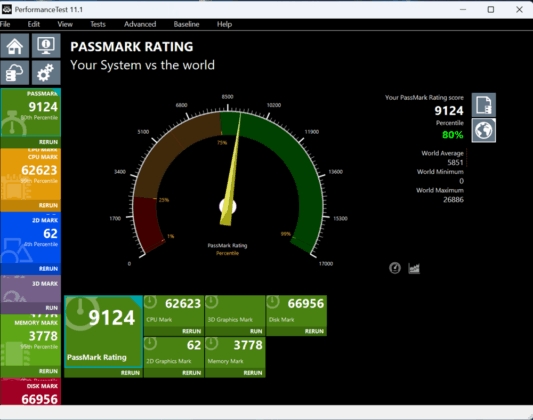533x420 pixels.
Task: Click the PASSMARK RATING heading
Action: point(132,47)
